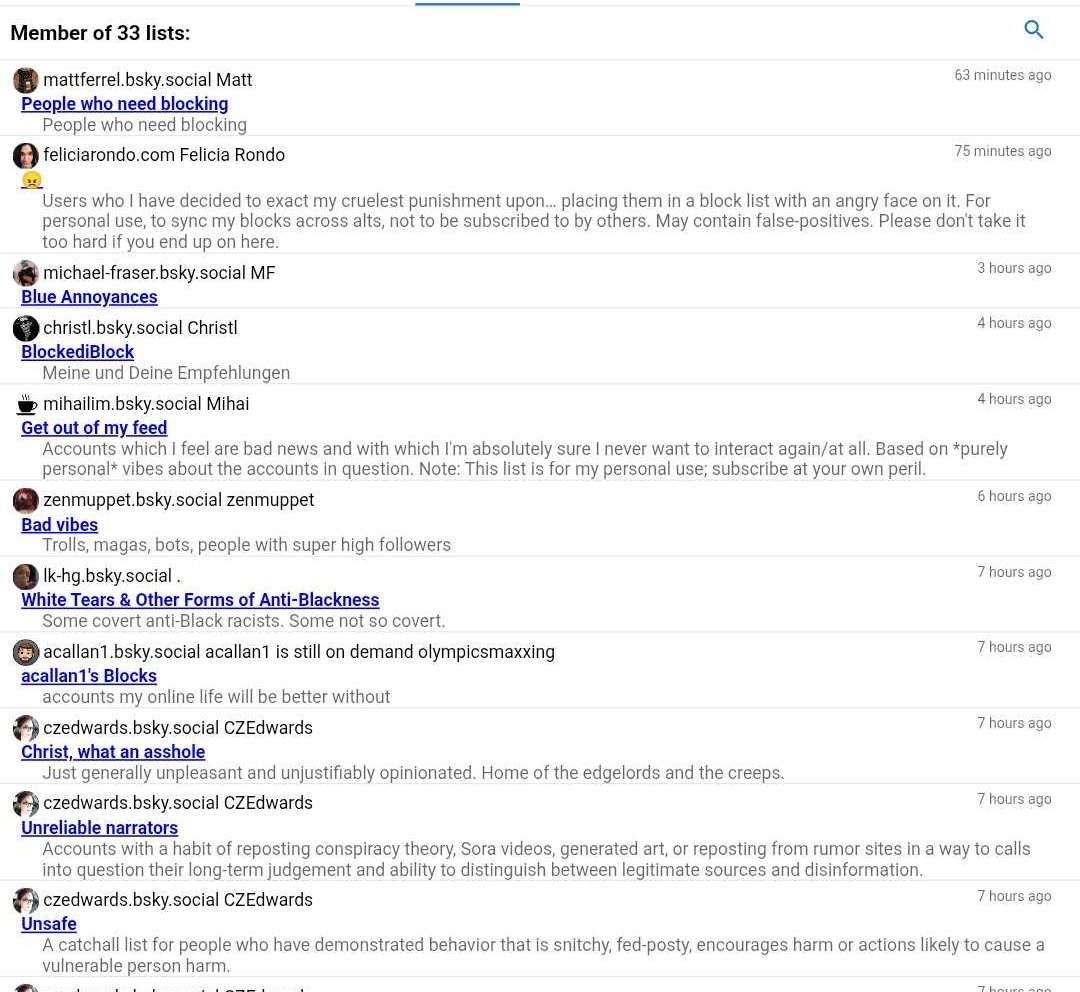
Task: Open 'People who need blocking' list
Action: [x=124, y=104]
